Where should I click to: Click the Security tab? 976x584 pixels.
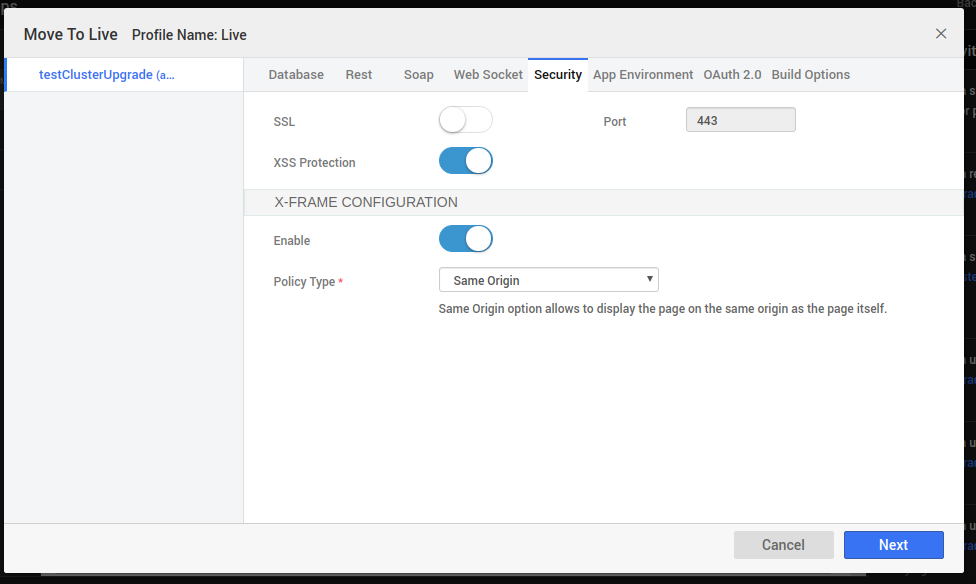point(557,75)
